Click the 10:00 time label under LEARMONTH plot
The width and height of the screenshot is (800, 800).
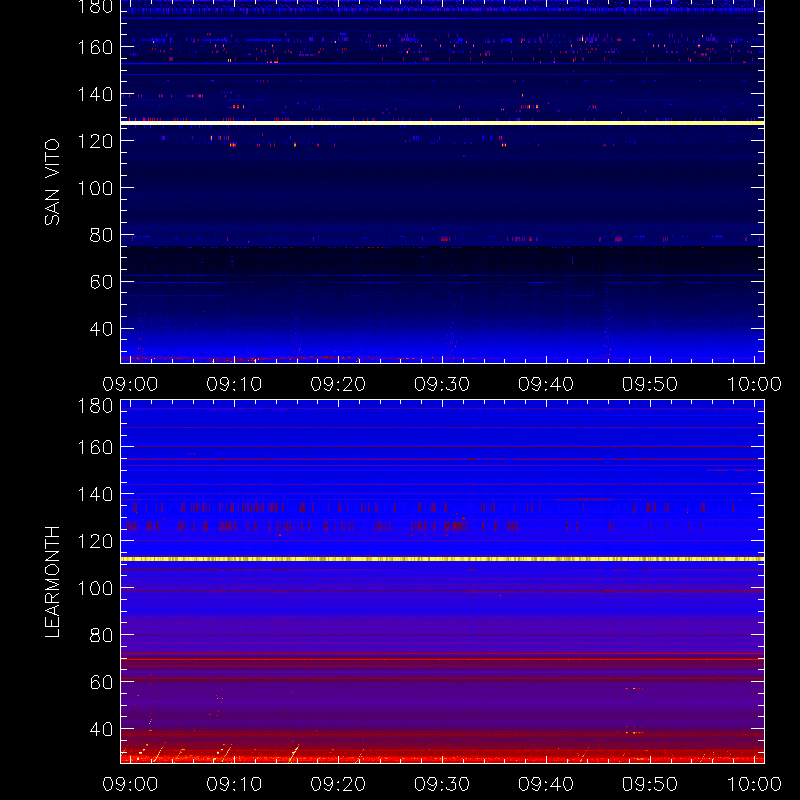(x=754, y=784)
